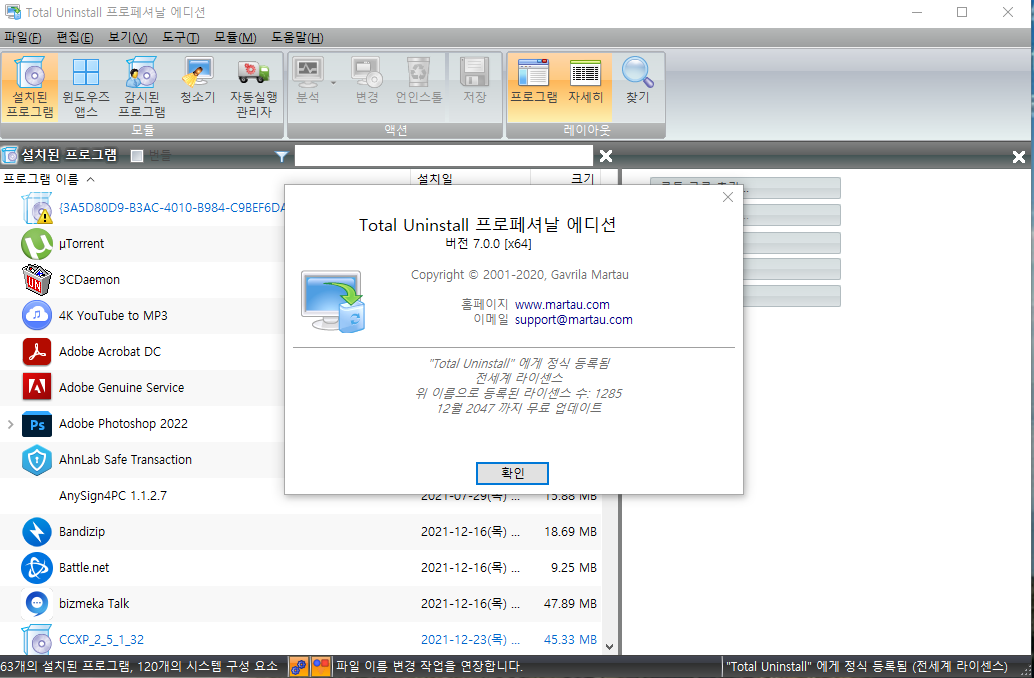This screenshot has height=678, width=1034.
Task: Select the AnySign4PC 1.1.2.7 row
Action: 301,496
